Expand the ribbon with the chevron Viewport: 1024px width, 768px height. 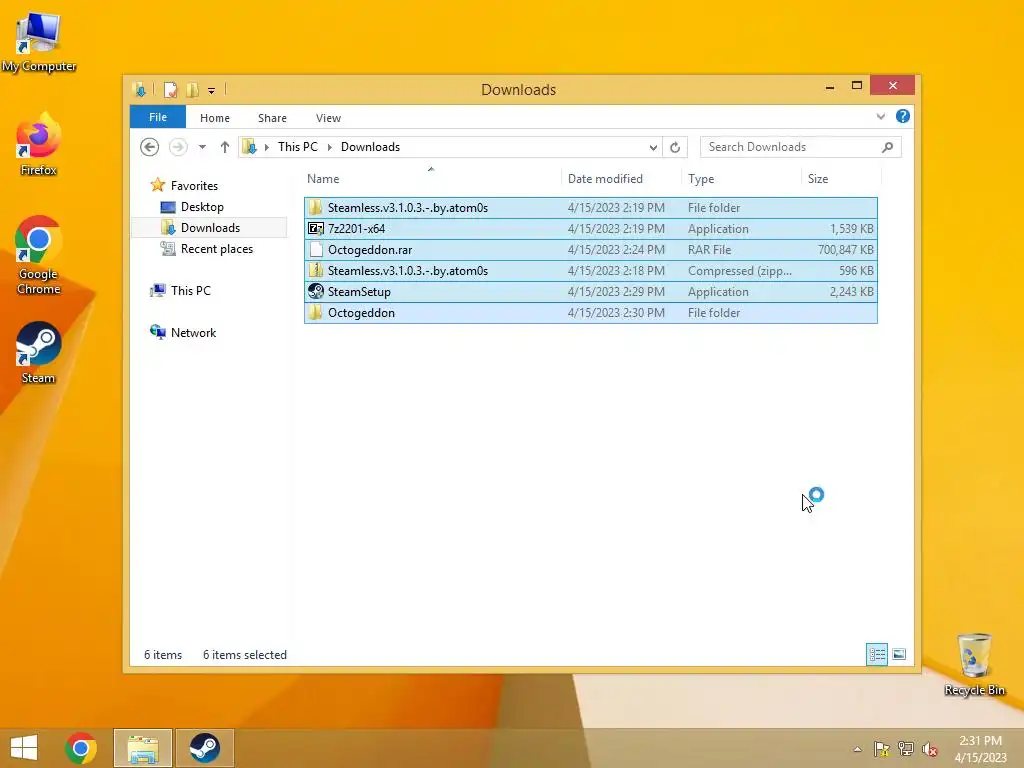pos(881,116)
